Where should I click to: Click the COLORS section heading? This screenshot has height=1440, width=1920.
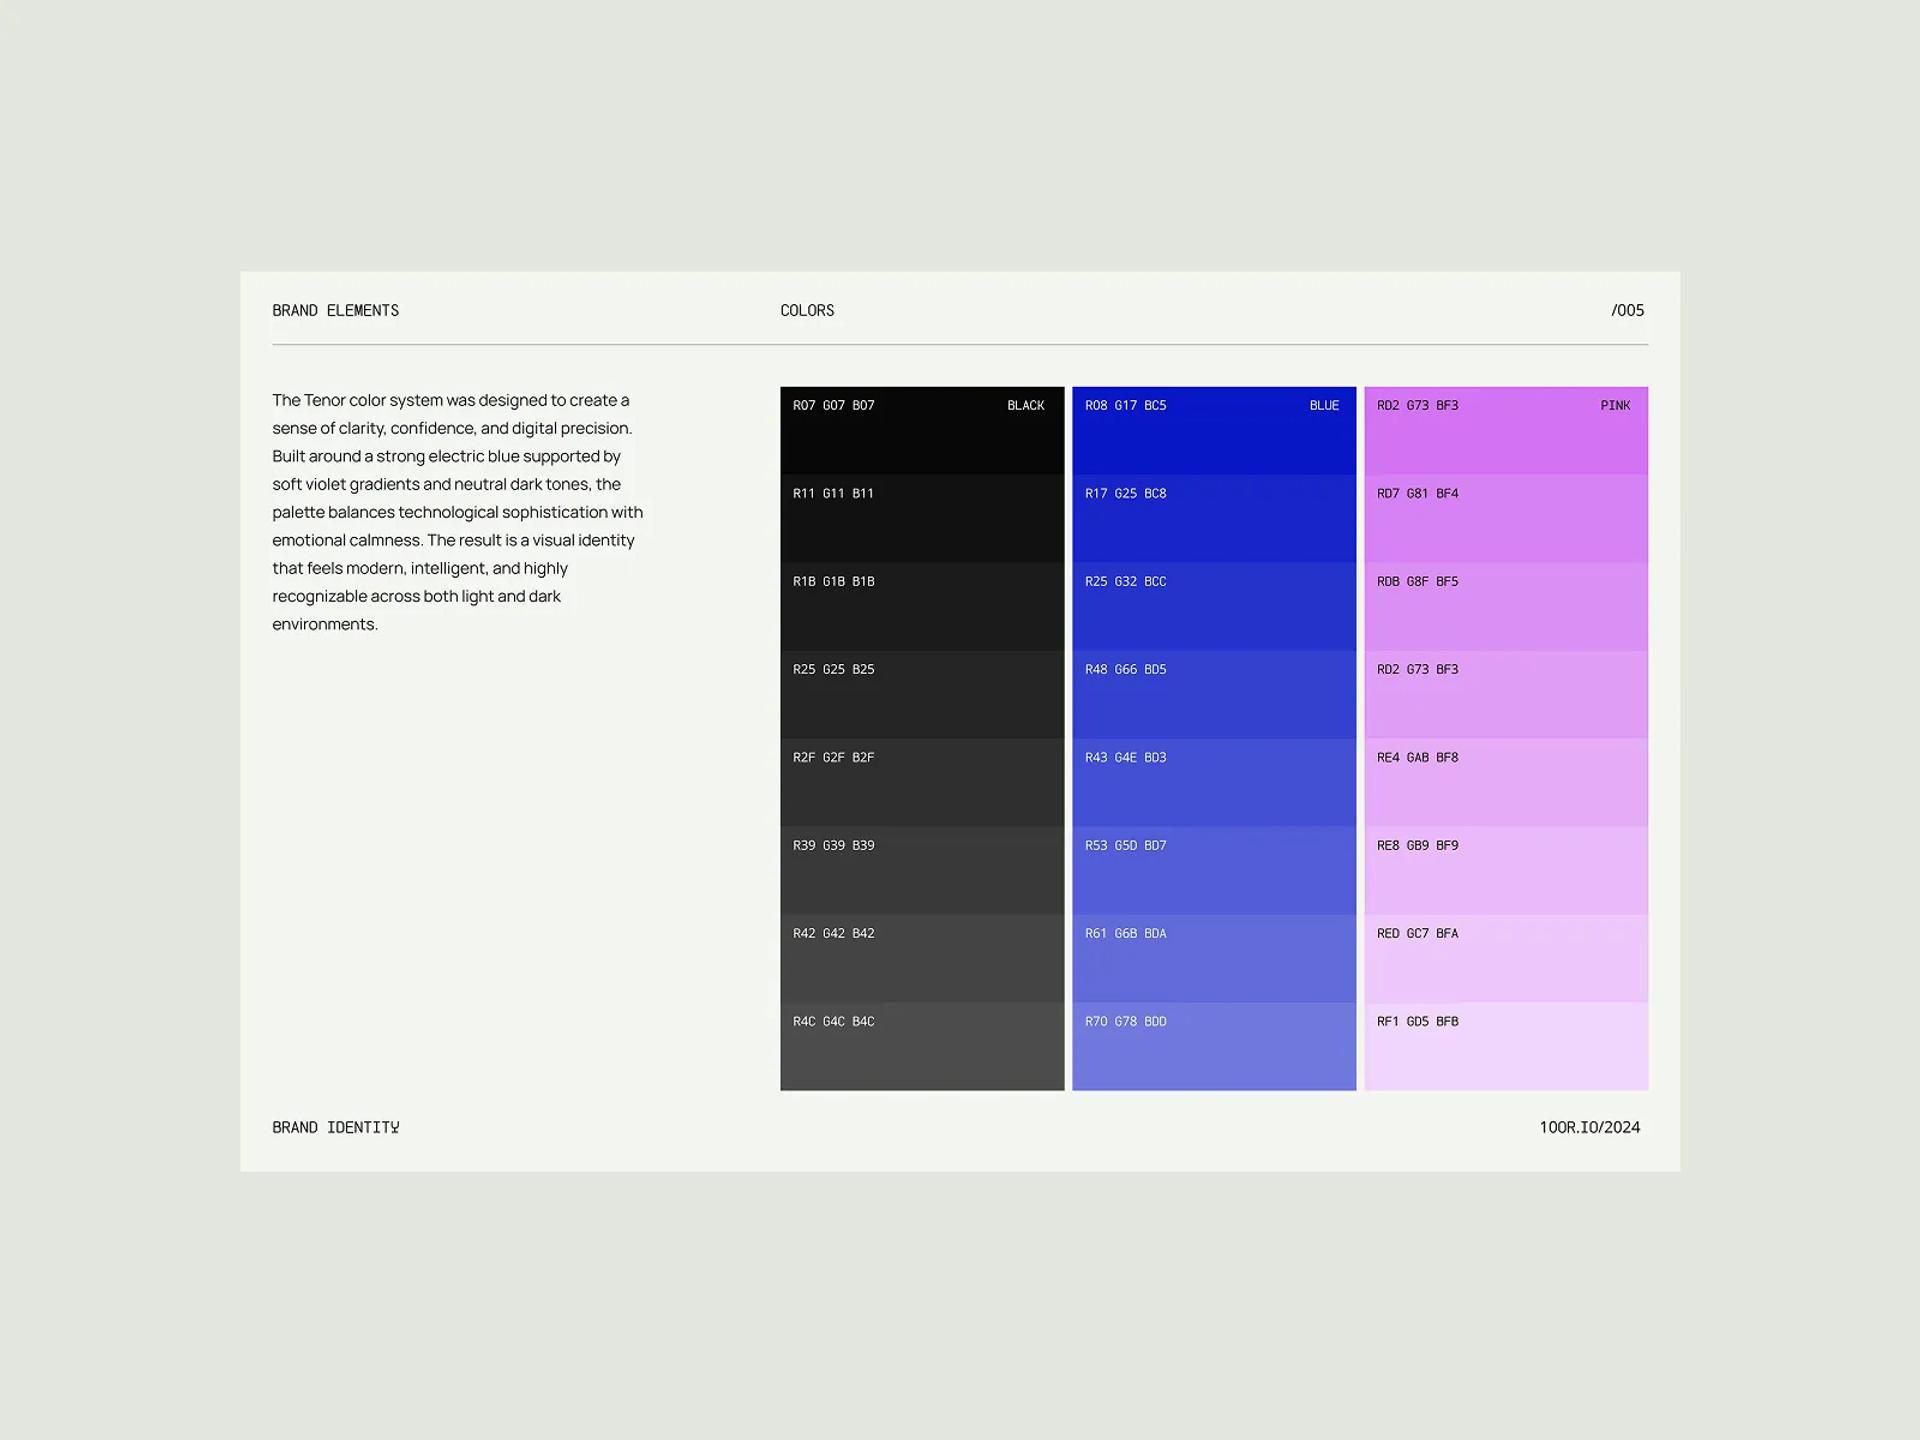(x=807, y=310)
